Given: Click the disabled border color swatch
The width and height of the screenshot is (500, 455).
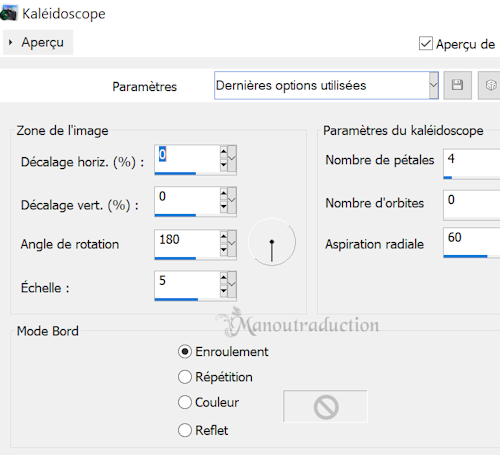Looking at the screenshot, I should 325,406.
